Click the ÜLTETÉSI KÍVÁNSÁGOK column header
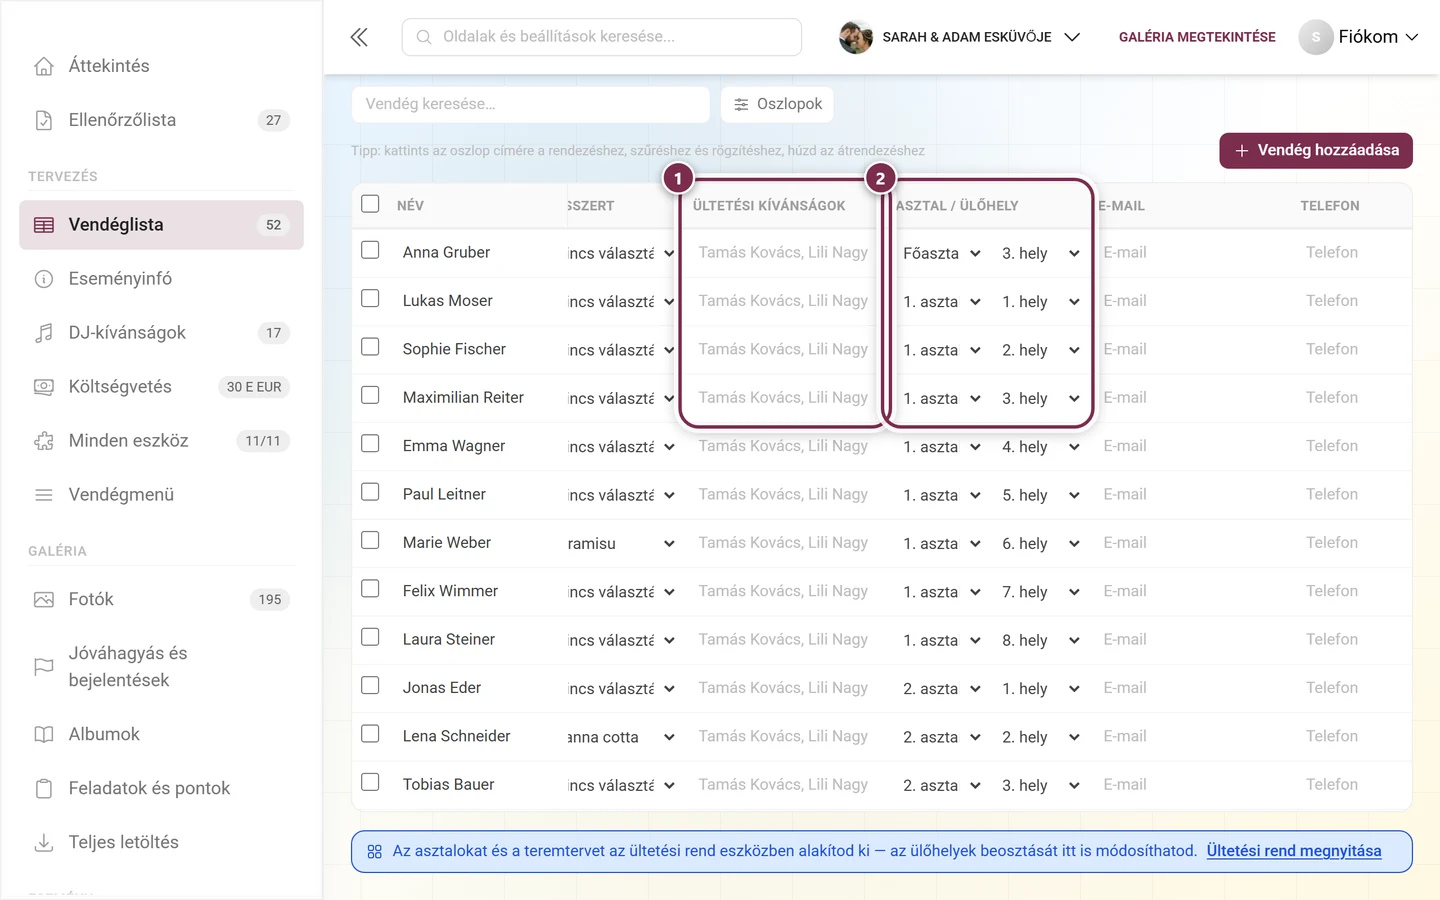Image resolution: width=1440 pixels, height=900 pixels. coord(769,206)
